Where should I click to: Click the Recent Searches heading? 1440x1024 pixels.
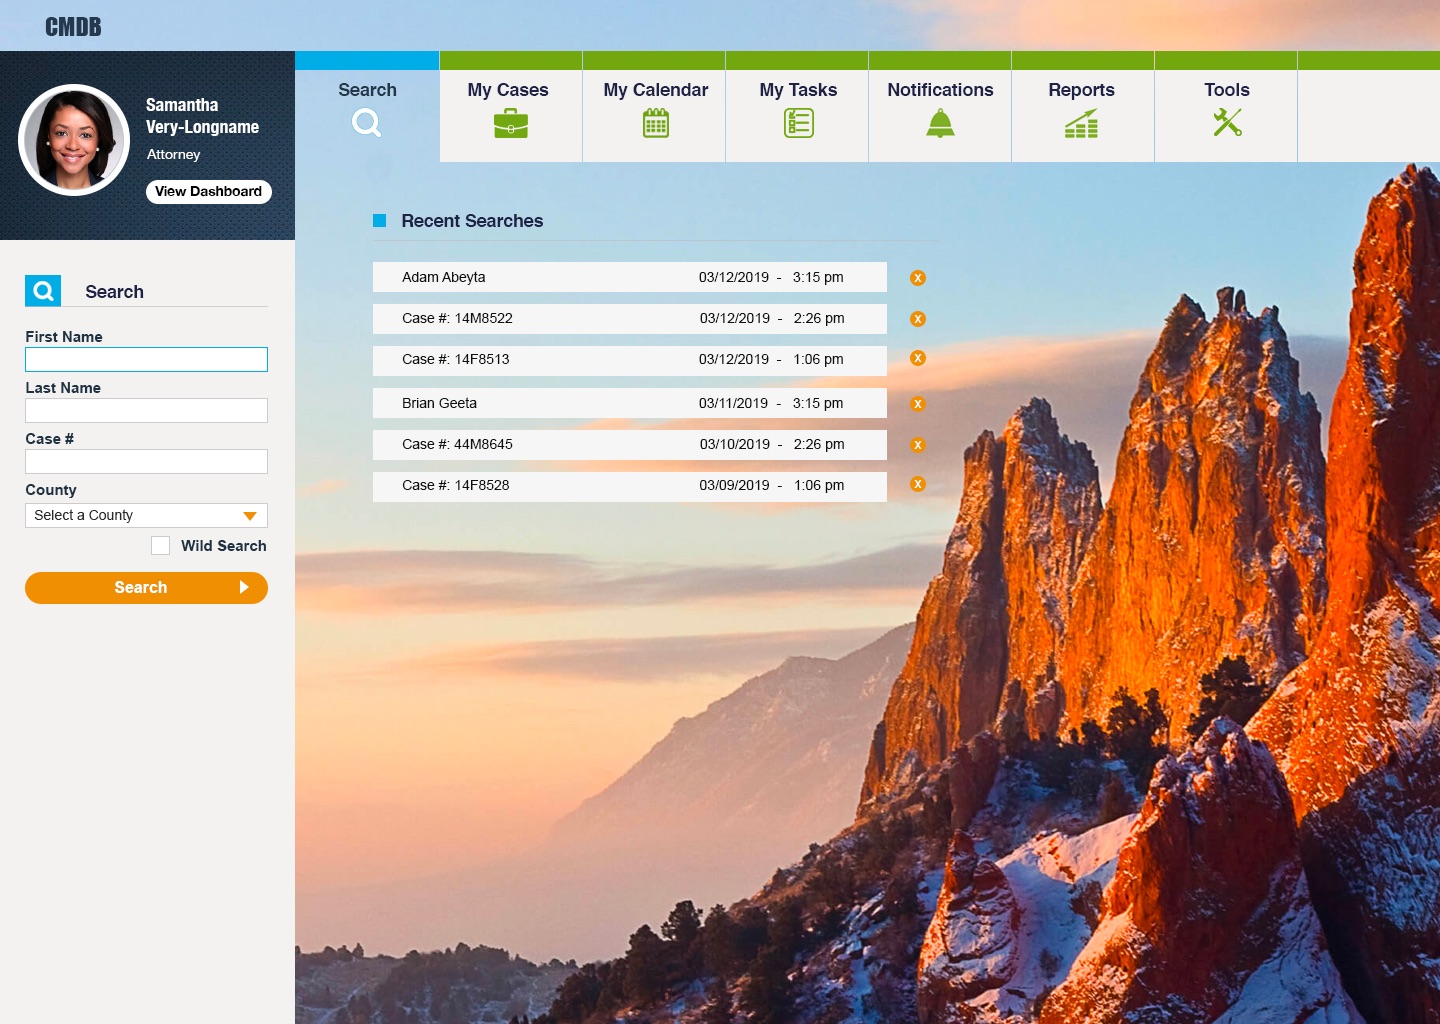coord(472,221)
